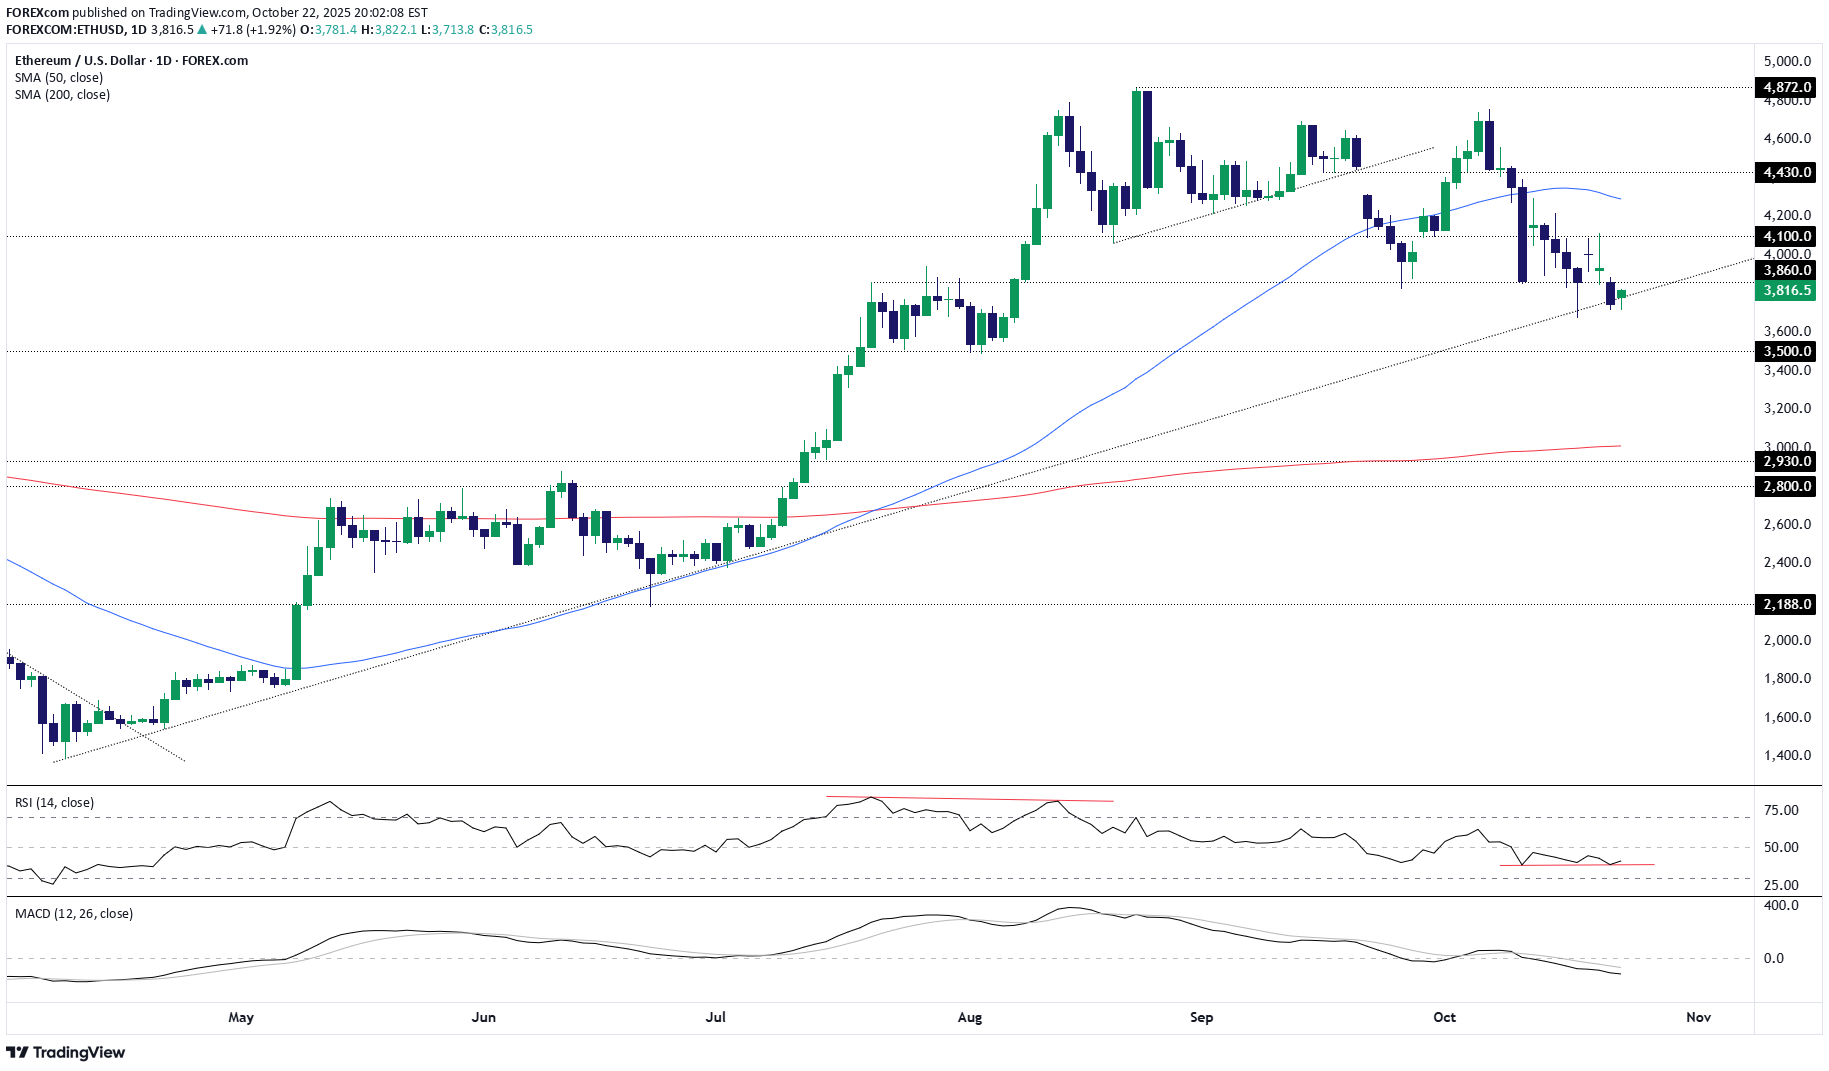Click the TradingView.com attribution text
The width and height of the screenshot is (1829, 1071).
(x=196, y=12)
